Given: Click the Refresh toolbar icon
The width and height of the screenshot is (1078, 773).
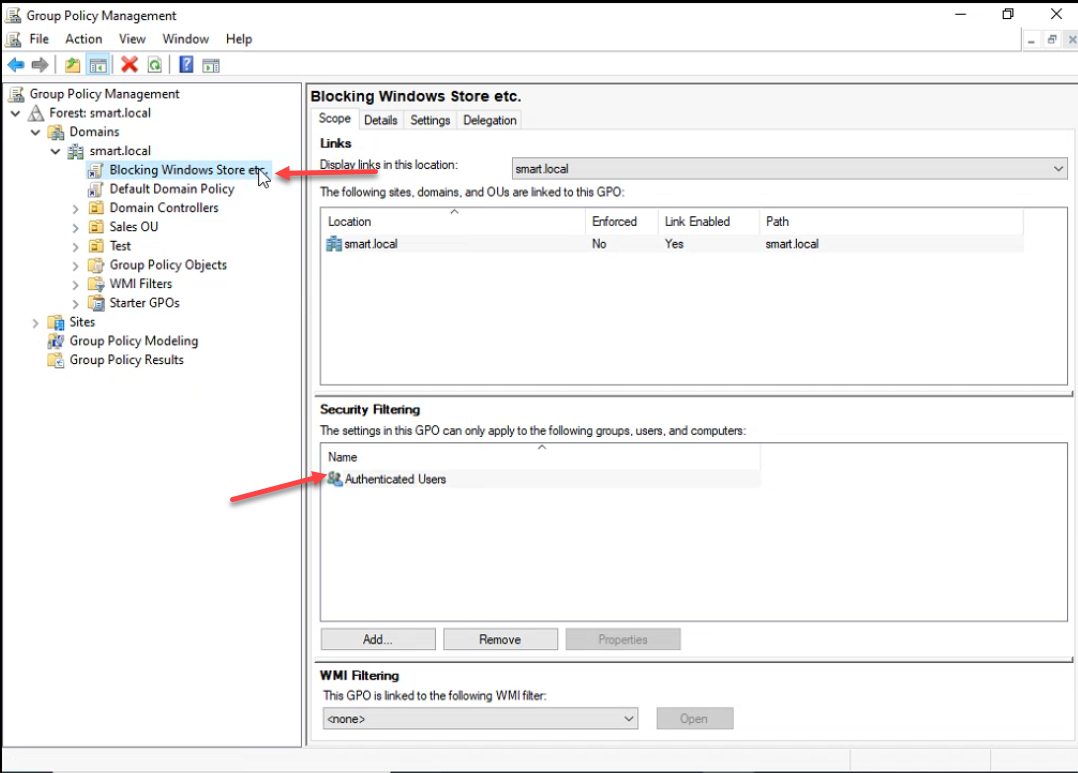Looking at the screenshot, I should [155, 65].
